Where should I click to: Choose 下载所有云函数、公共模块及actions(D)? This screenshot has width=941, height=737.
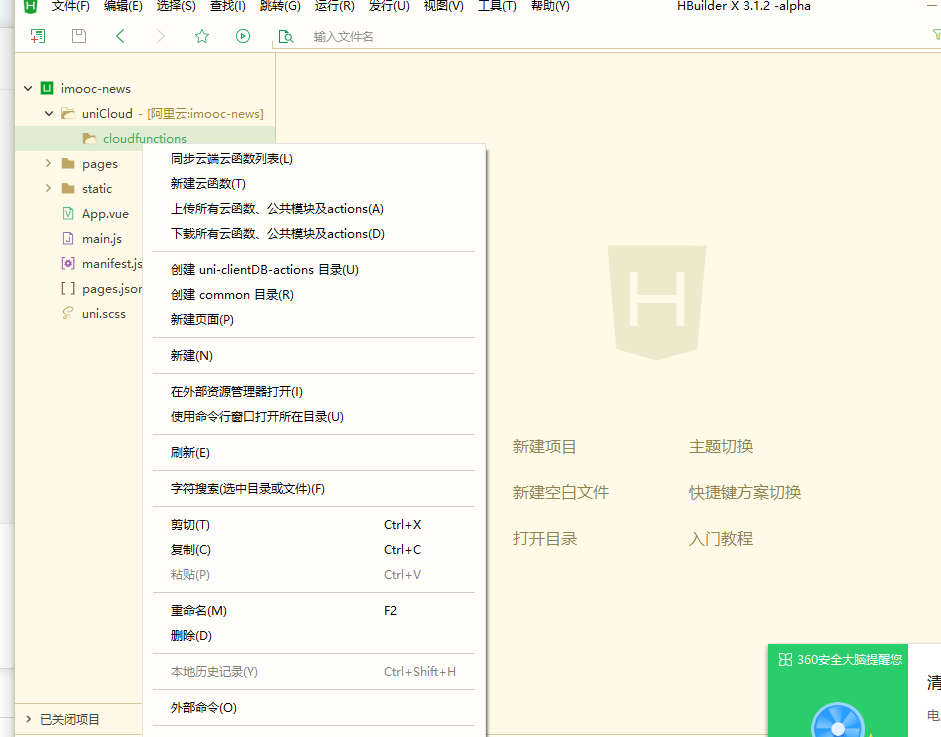pos(314,233)
